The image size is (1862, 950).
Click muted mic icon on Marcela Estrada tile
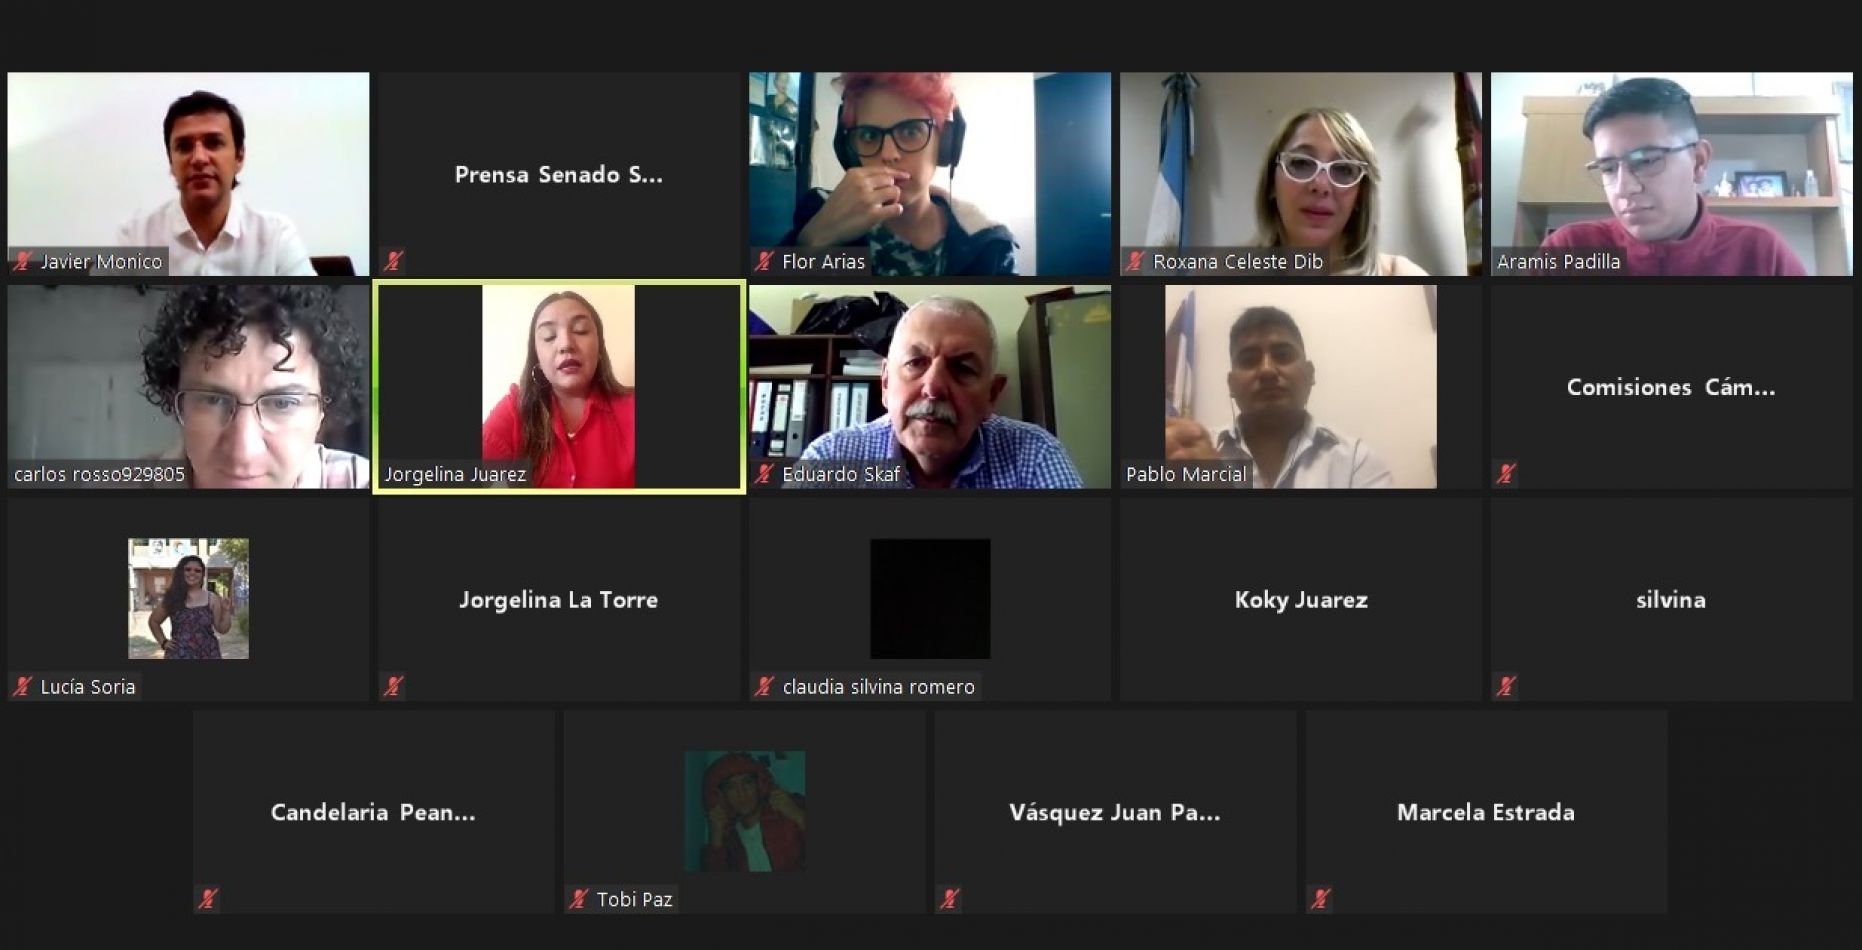coord(1320,899)
